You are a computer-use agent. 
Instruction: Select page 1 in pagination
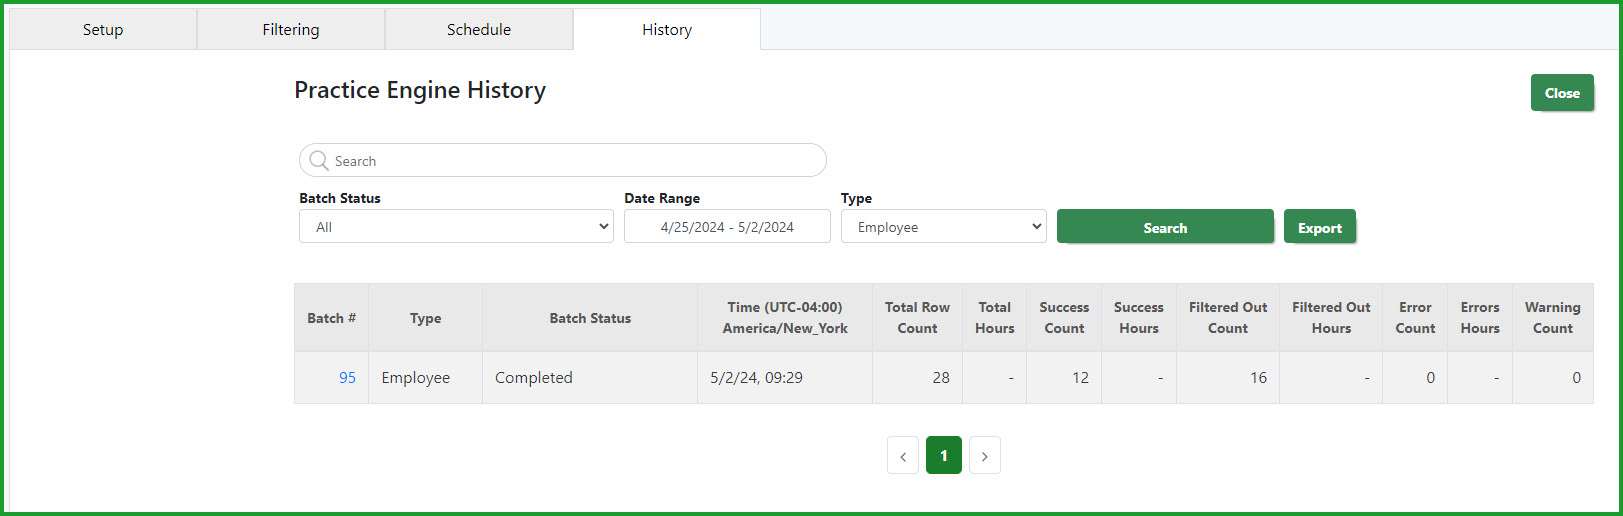point(944,456)
